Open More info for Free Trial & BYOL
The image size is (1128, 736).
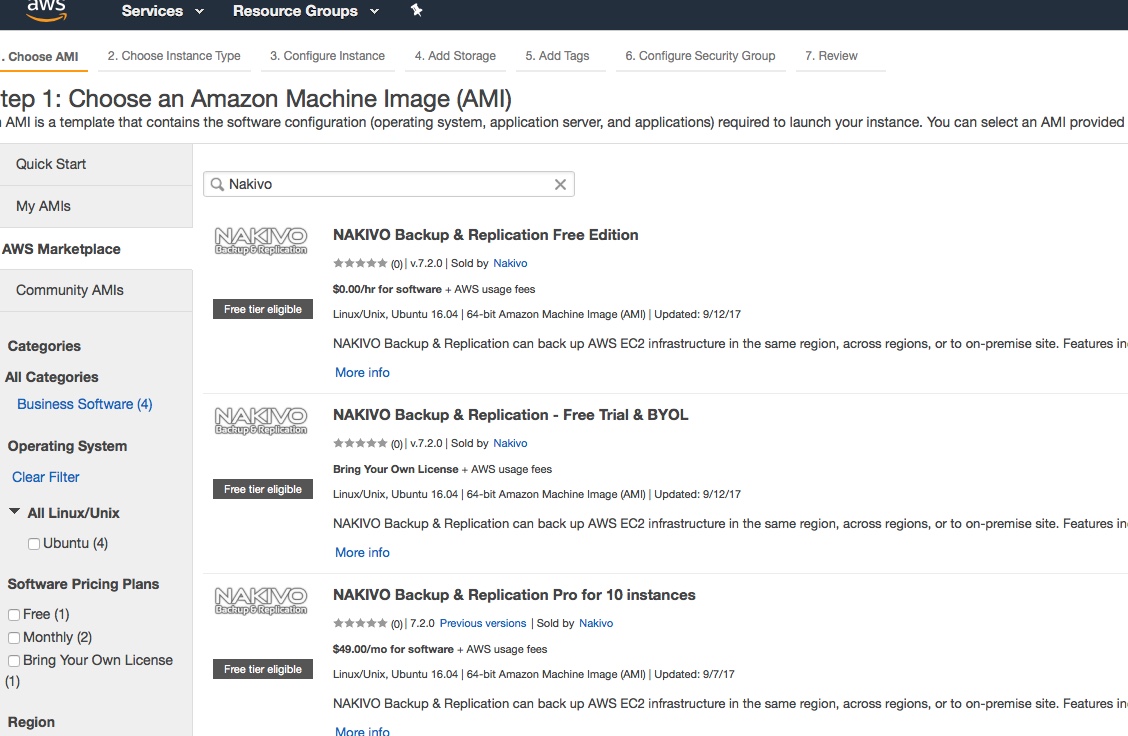tap(362, 553)
